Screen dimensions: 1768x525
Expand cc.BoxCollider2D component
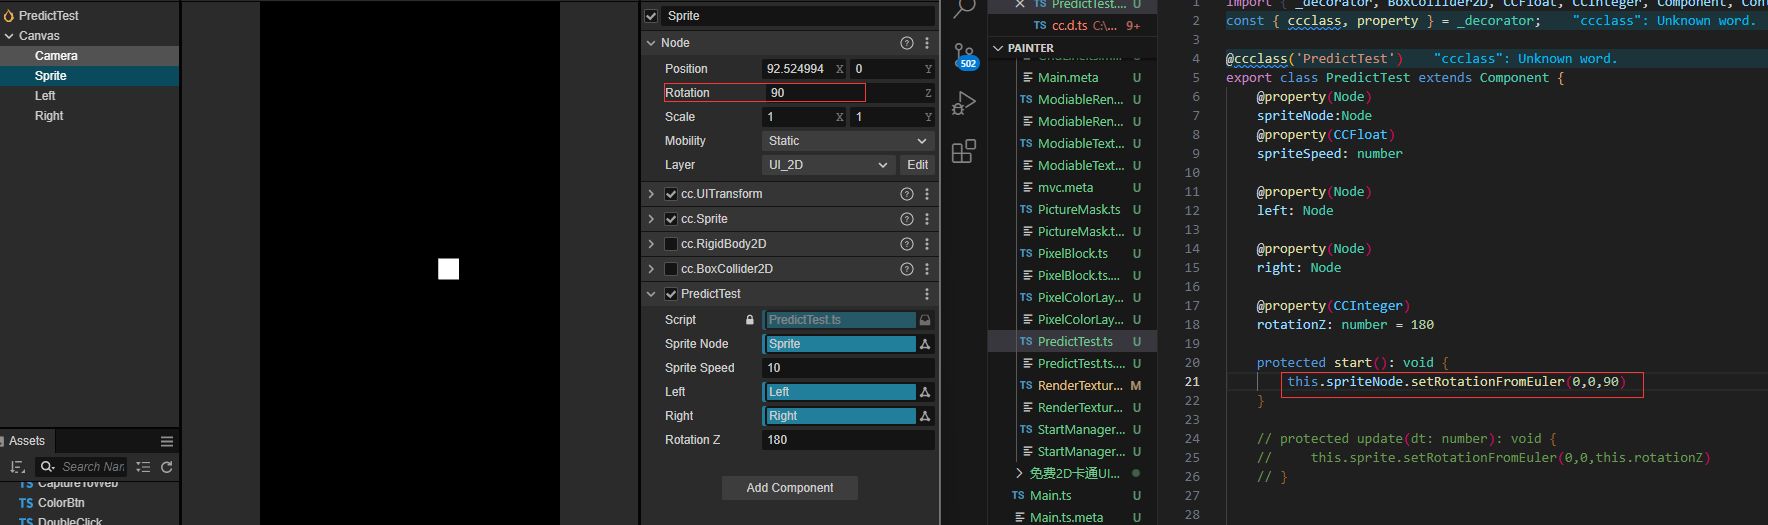(651, 269)
